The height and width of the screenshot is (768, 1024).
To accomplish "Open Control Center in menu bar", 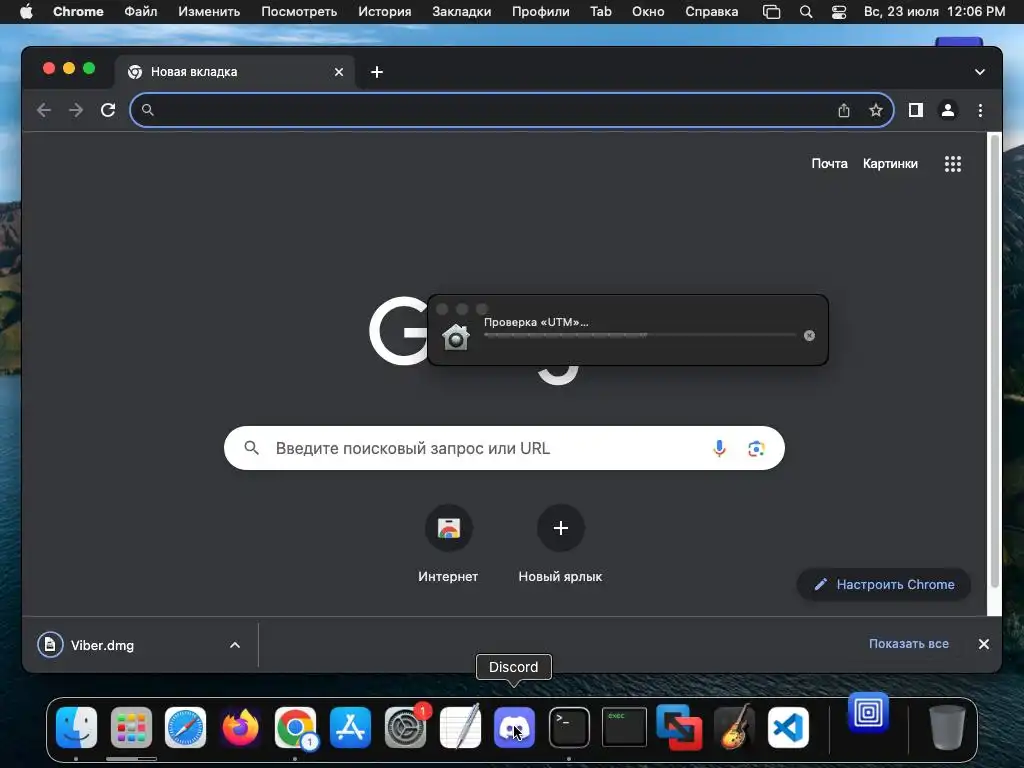I will [839, 12].
